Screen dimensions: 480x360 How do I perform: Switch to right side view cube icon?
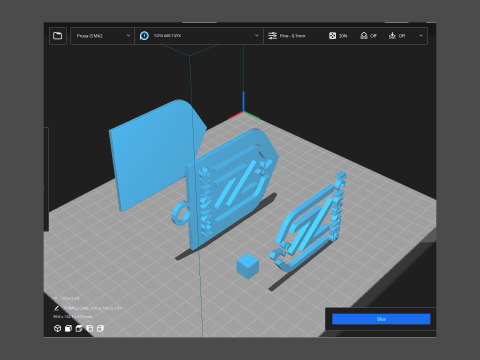[x=100, y=329]
